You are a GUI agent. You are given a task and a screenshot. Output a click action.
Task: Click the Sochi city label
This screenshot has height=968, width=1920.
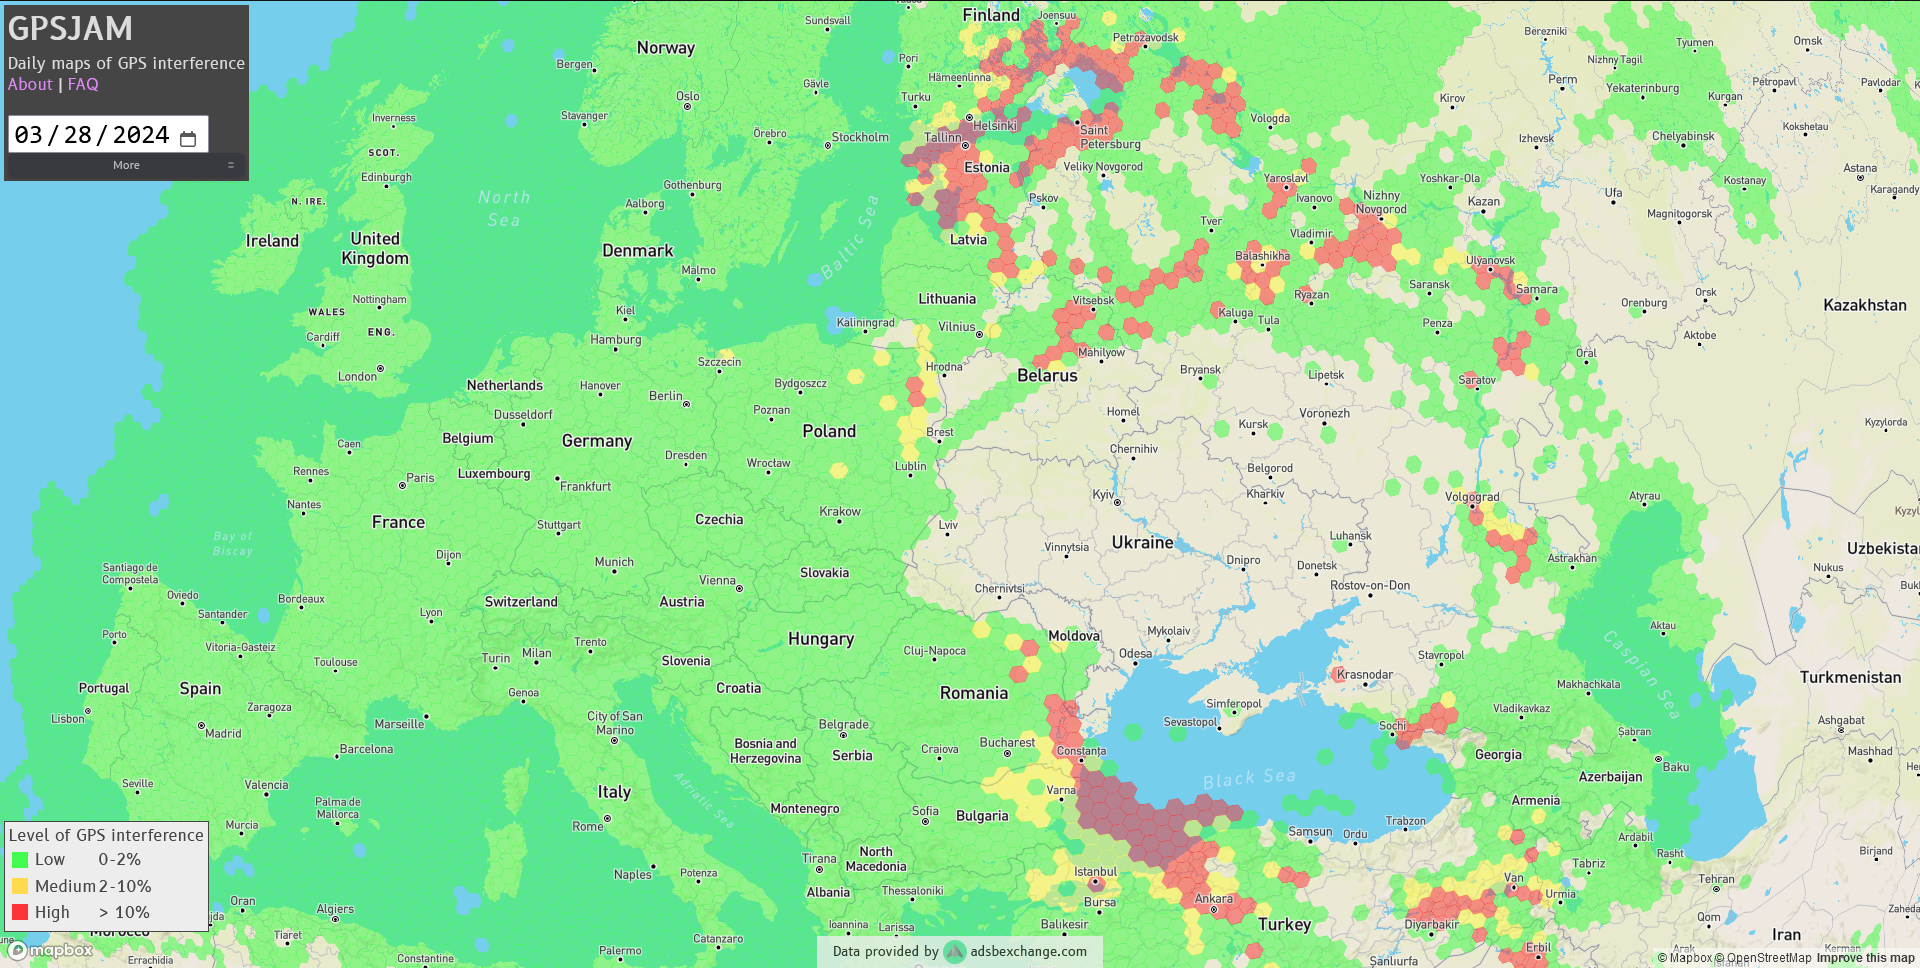click(x=1392, y=726)
